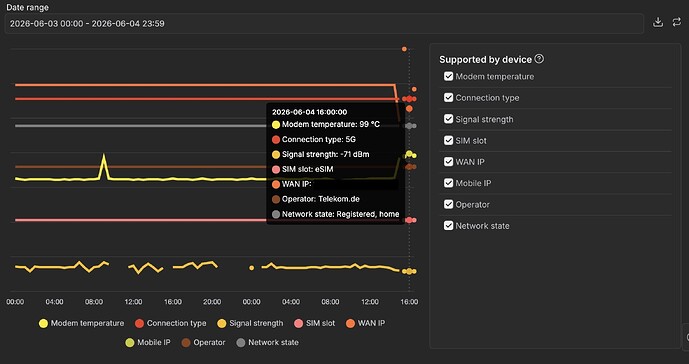689x364 pixels.
Task: Click the tooltip timestamp 2026-06-04 16:00:00
Action: pos(309,112)
